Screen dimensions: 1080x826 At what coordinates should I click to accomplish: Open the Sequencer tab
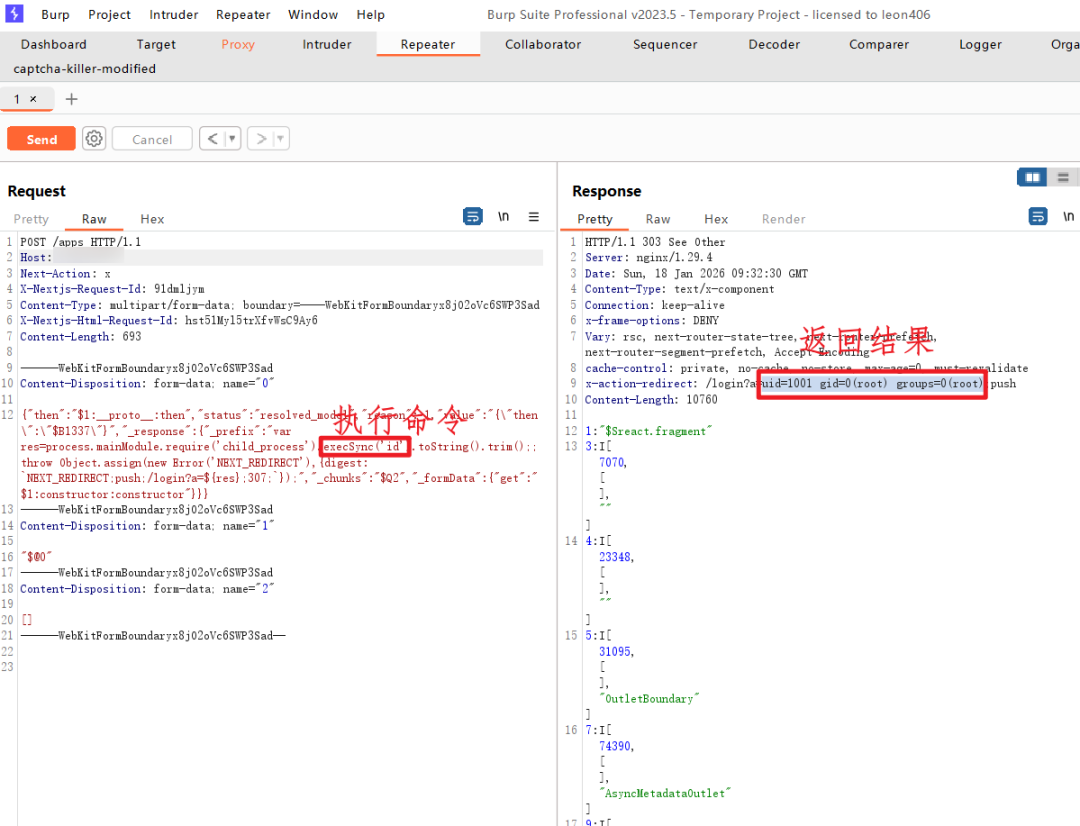(x=665, y=44)
